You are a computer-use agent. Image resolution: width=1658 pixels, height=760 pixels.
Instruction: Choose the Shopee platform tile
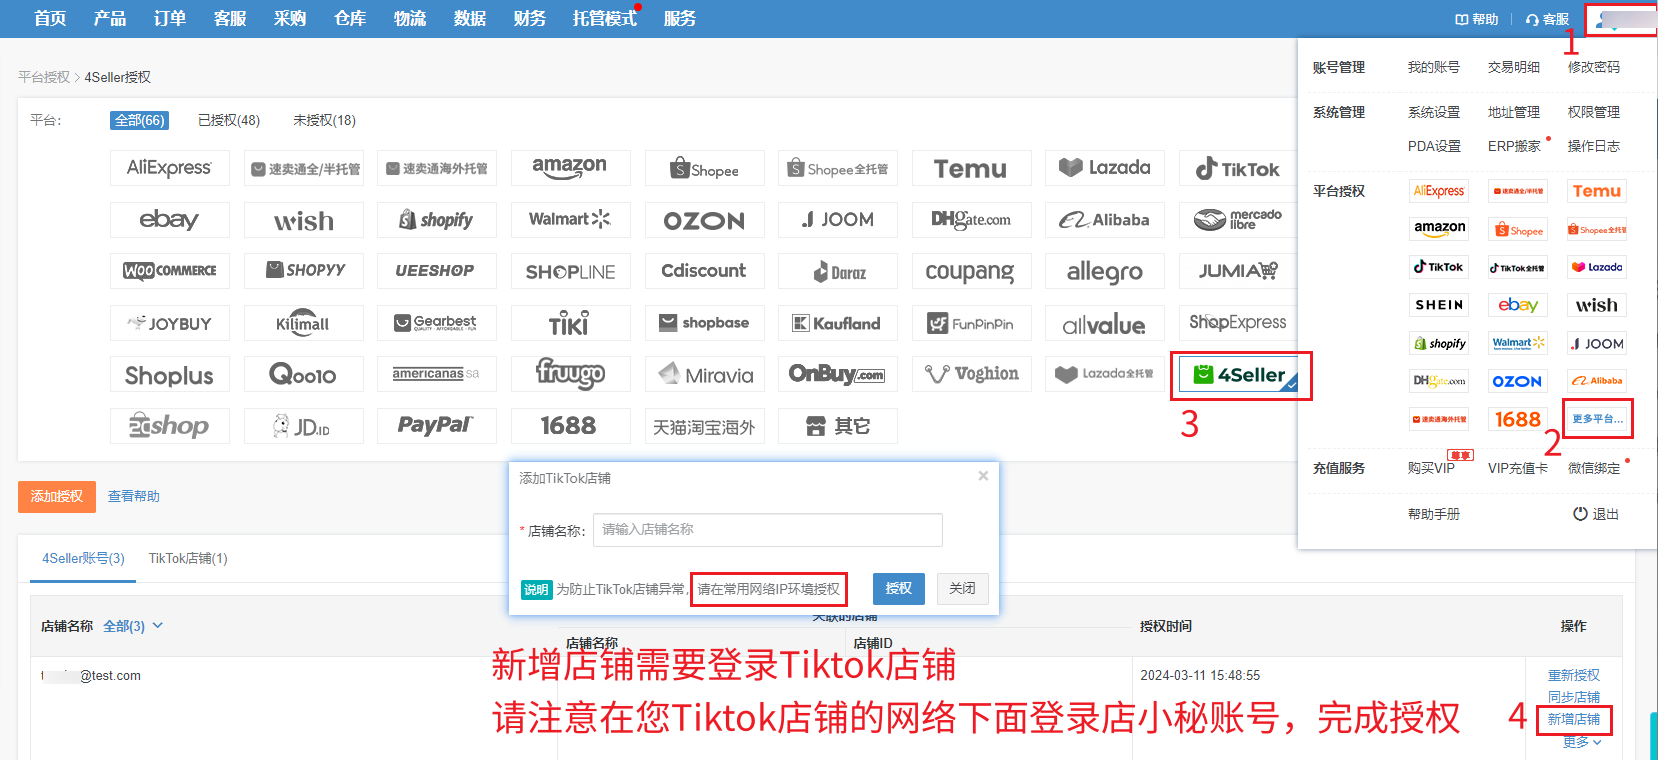click(704, 168)
